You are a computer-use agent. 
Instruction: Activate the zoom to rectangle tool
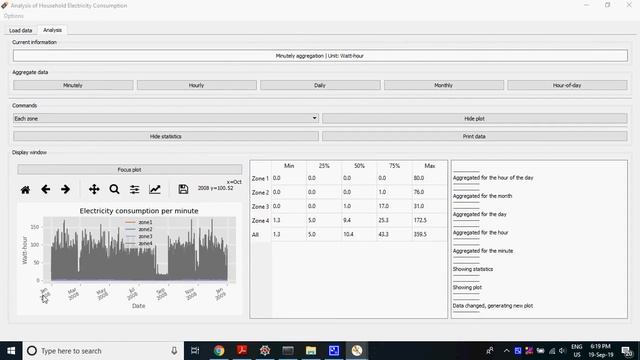(114, 189)
